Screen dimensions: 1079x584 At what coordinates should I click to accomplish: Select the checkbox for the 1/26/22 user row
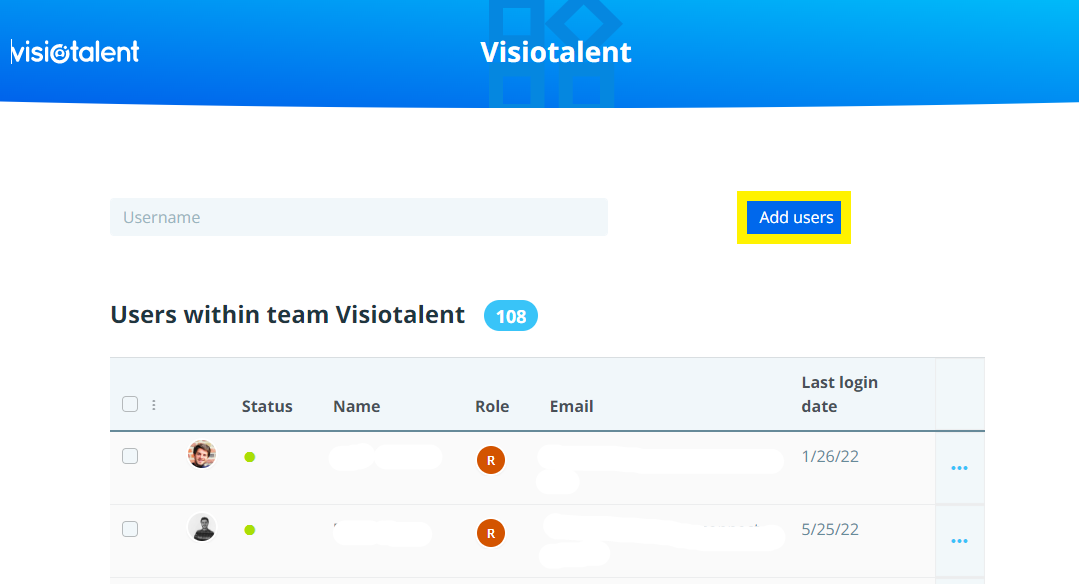pos(130,456)
